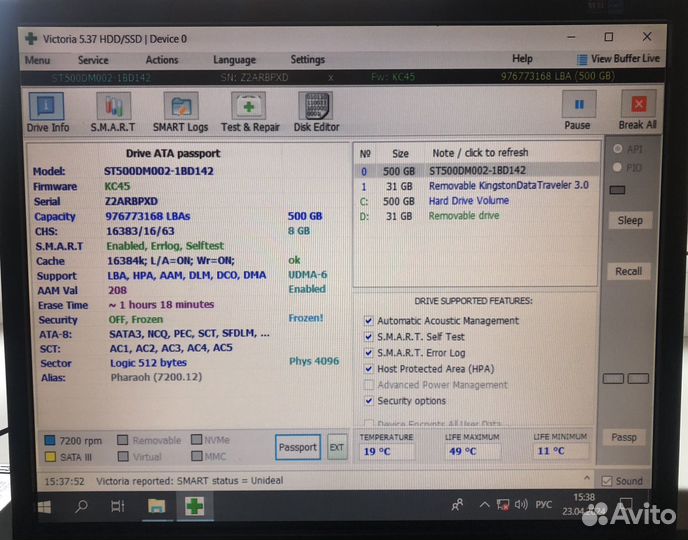
Task: Click the Pause toolbar icon
Action: click(x=579, y=104)
